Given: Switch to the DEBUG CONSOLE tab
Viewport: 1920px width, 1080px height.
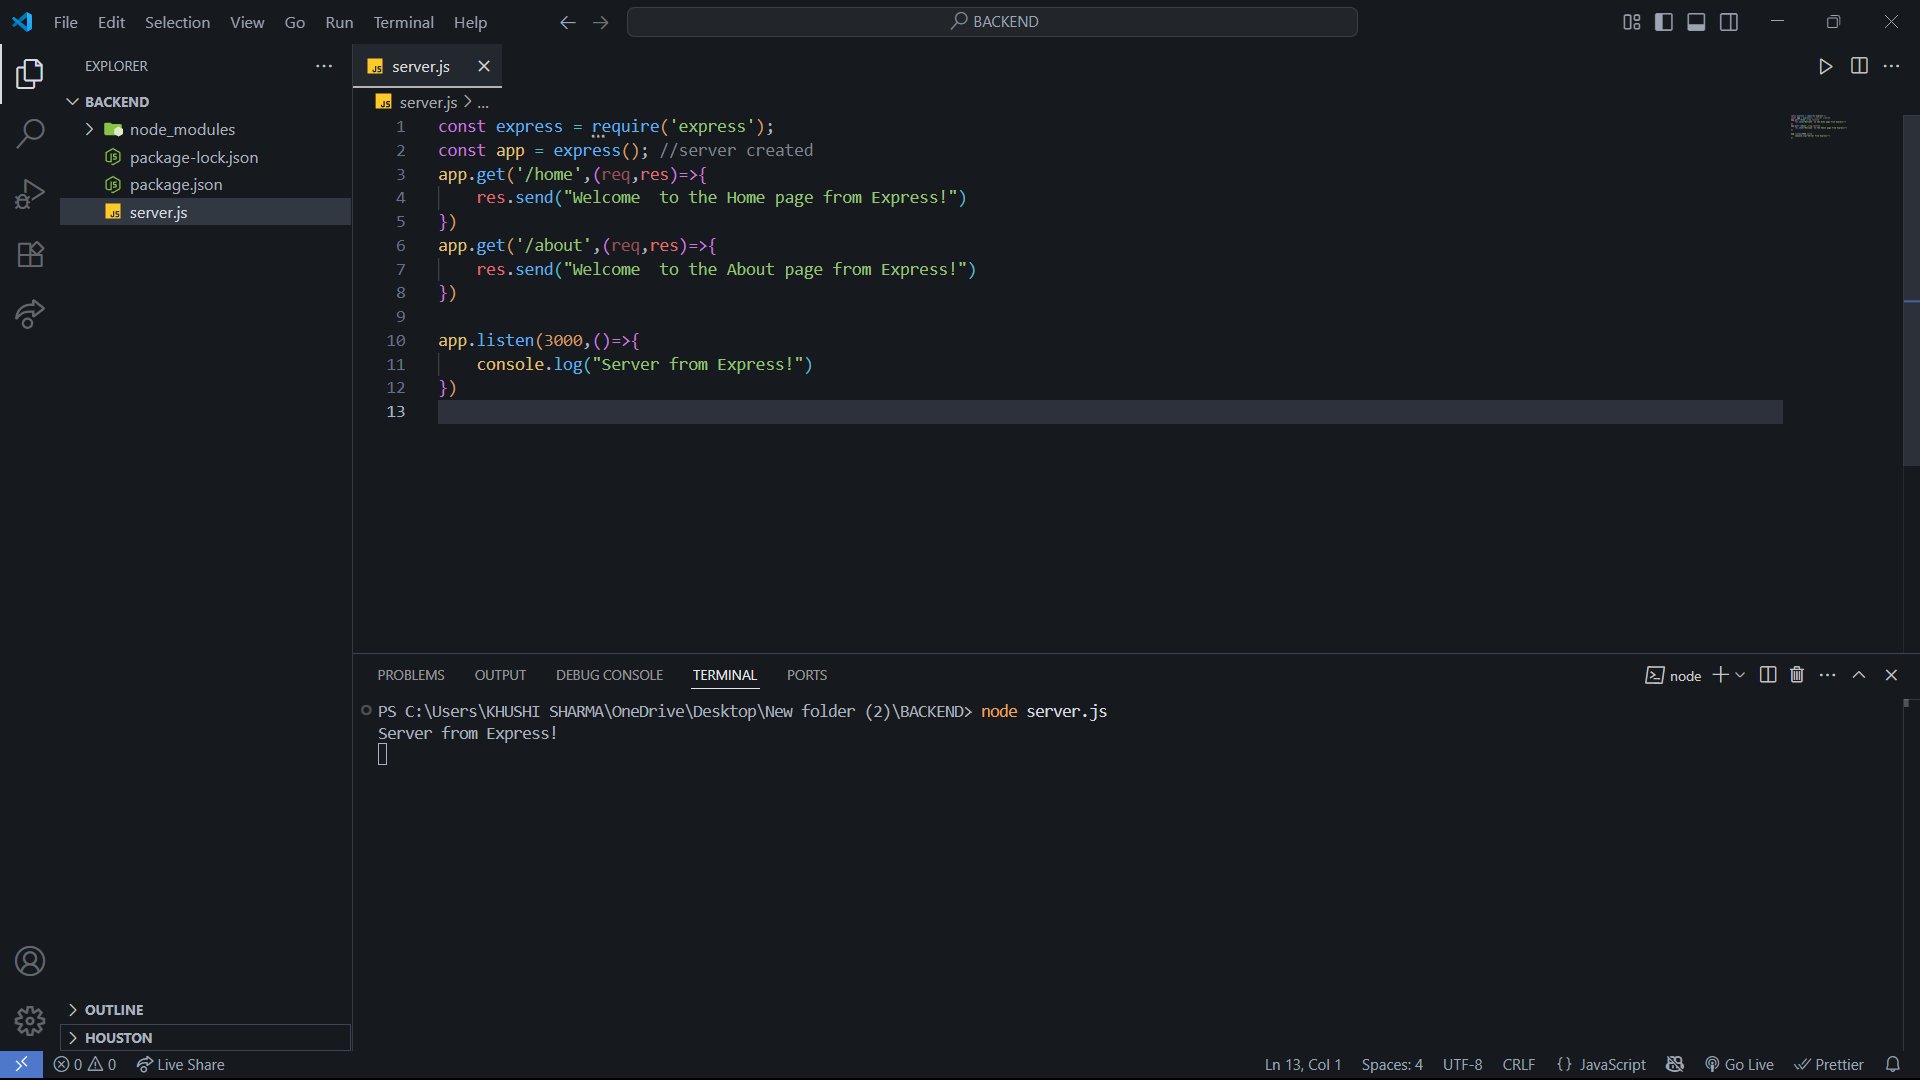Looking at the screenshot, I should [x=609, y=675].
